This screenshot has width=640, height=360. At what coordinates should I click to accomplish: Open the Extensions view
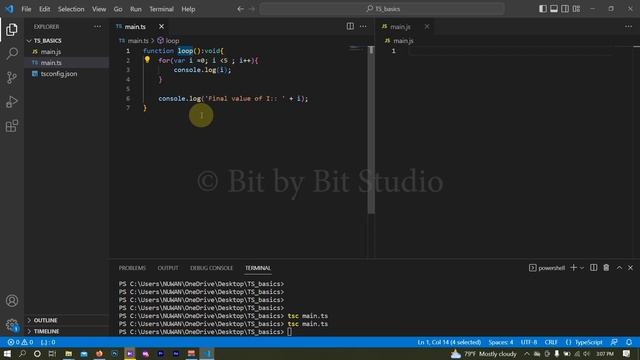click(12, 126)
